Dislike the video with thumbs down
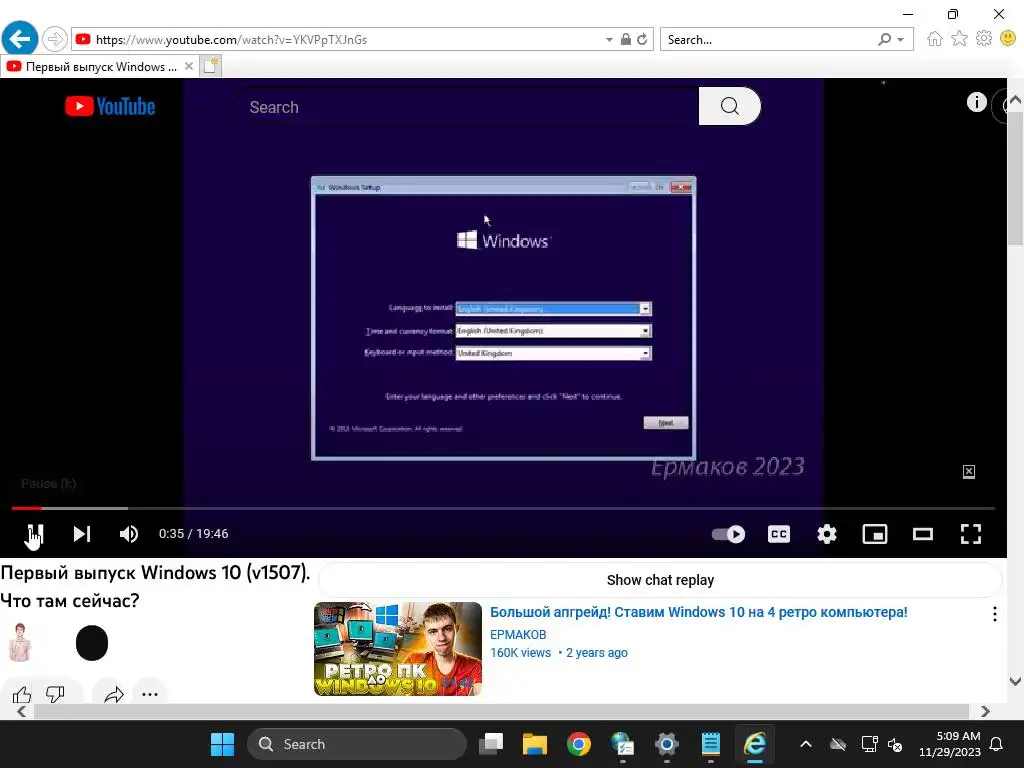 [x=56, y=694]
